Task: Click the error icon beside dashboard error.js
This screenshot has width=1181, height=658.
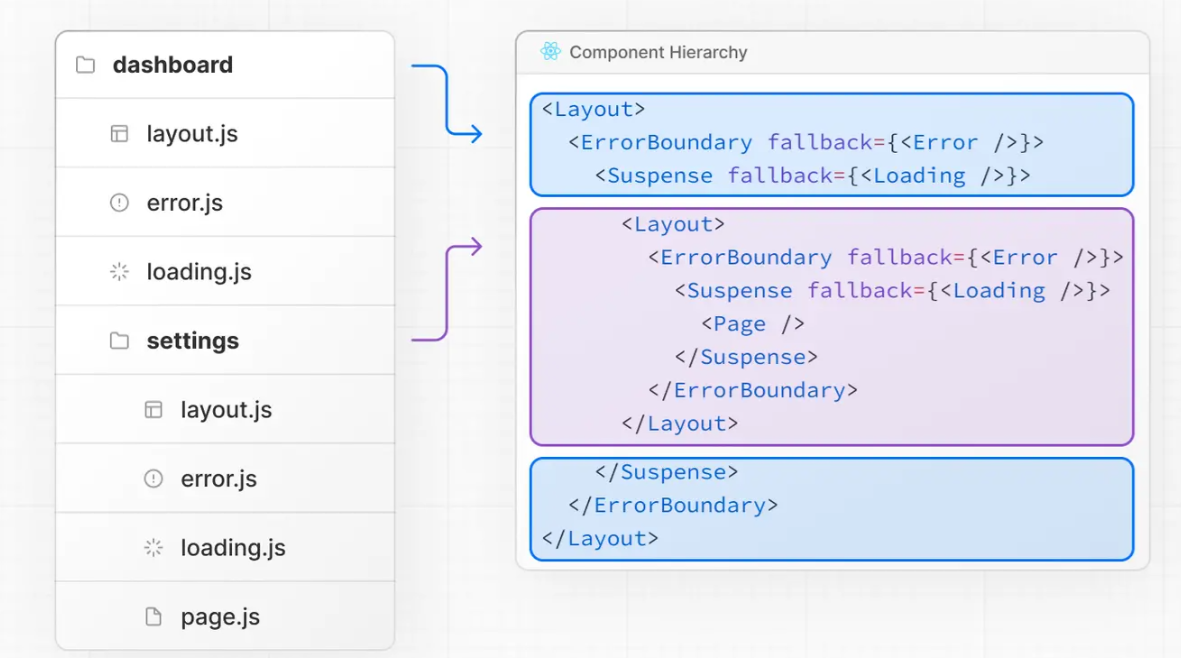Action: coord(119,203)
